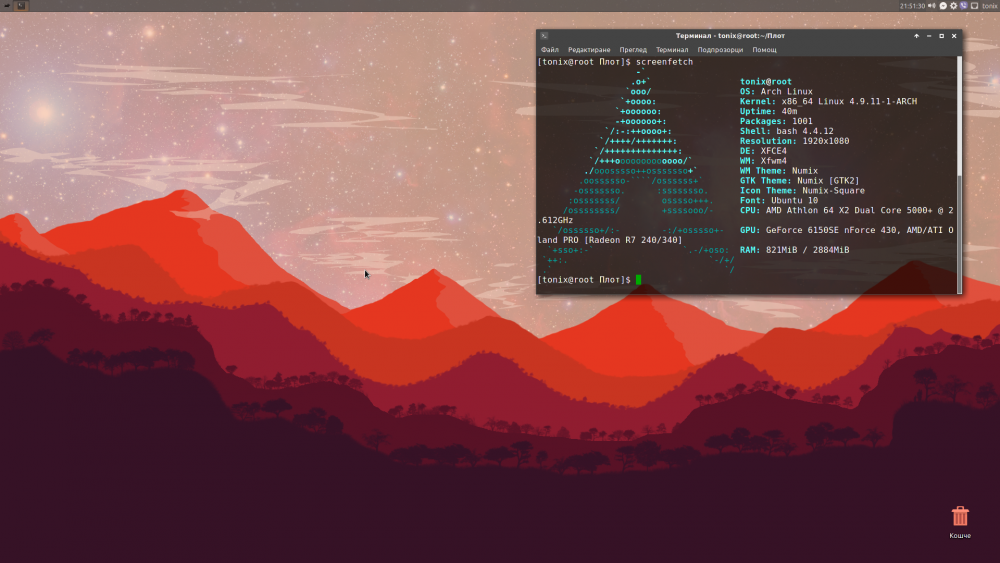Open the Файл menu in the terminal
1000x563 pixels.
550,50
